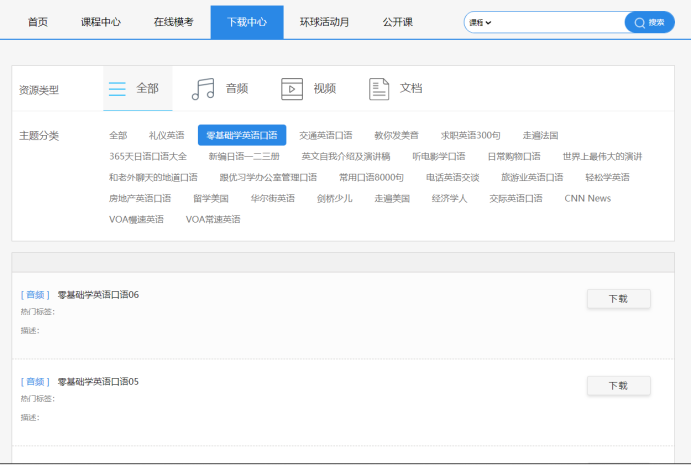Viewport: 692px width, 465px height.
Task: Choose 英文自我介绍及演讲稿 topic
Action: (x=346, y=156)
